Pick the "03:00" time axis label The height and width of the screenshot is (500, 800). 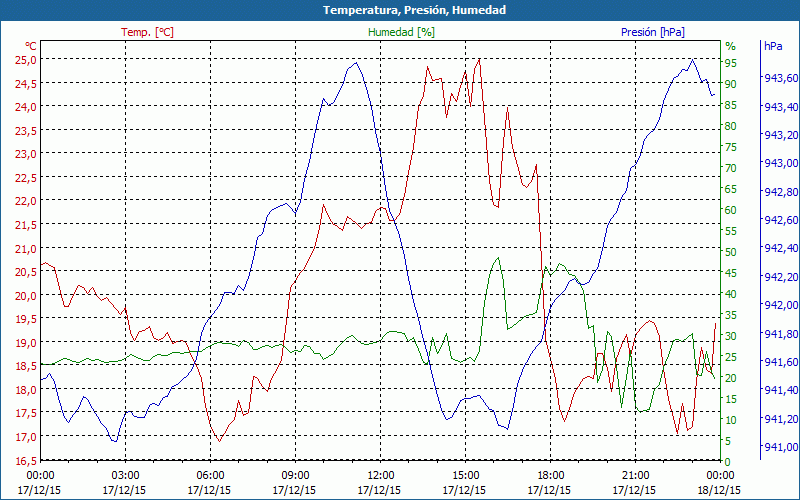click(x=125, y=475)
